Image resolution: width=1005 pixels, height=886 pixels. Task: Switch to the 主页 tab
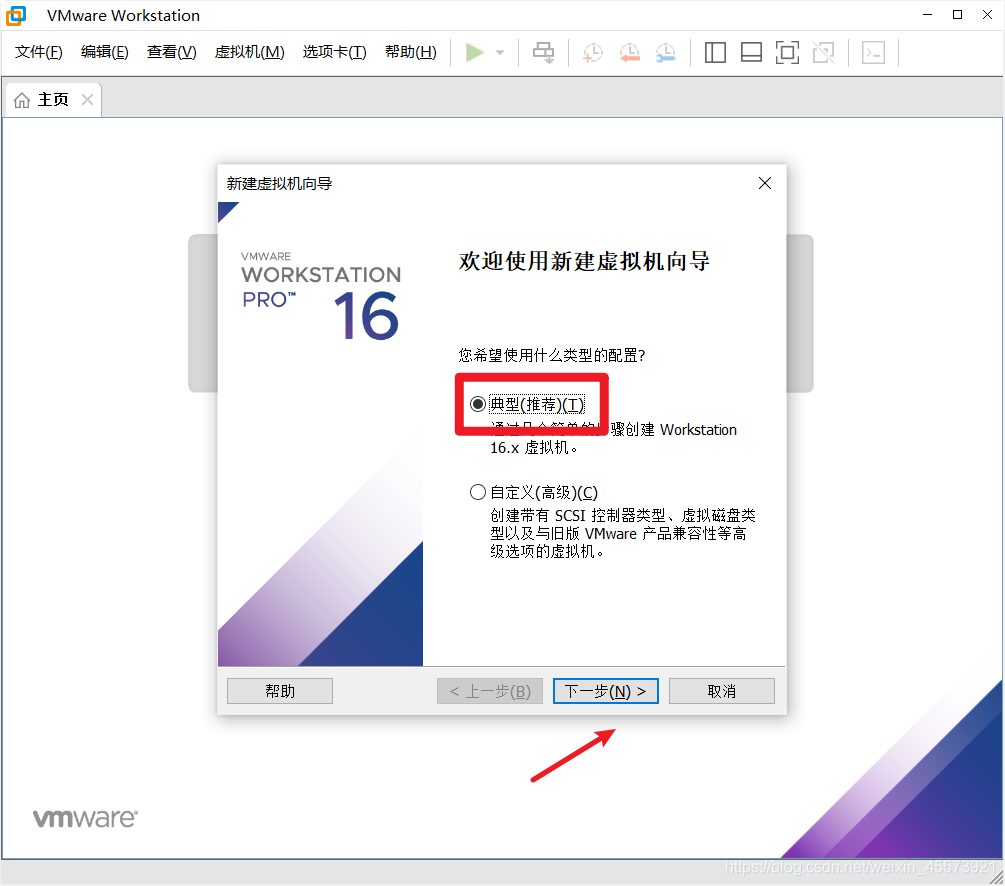[45, 99]
